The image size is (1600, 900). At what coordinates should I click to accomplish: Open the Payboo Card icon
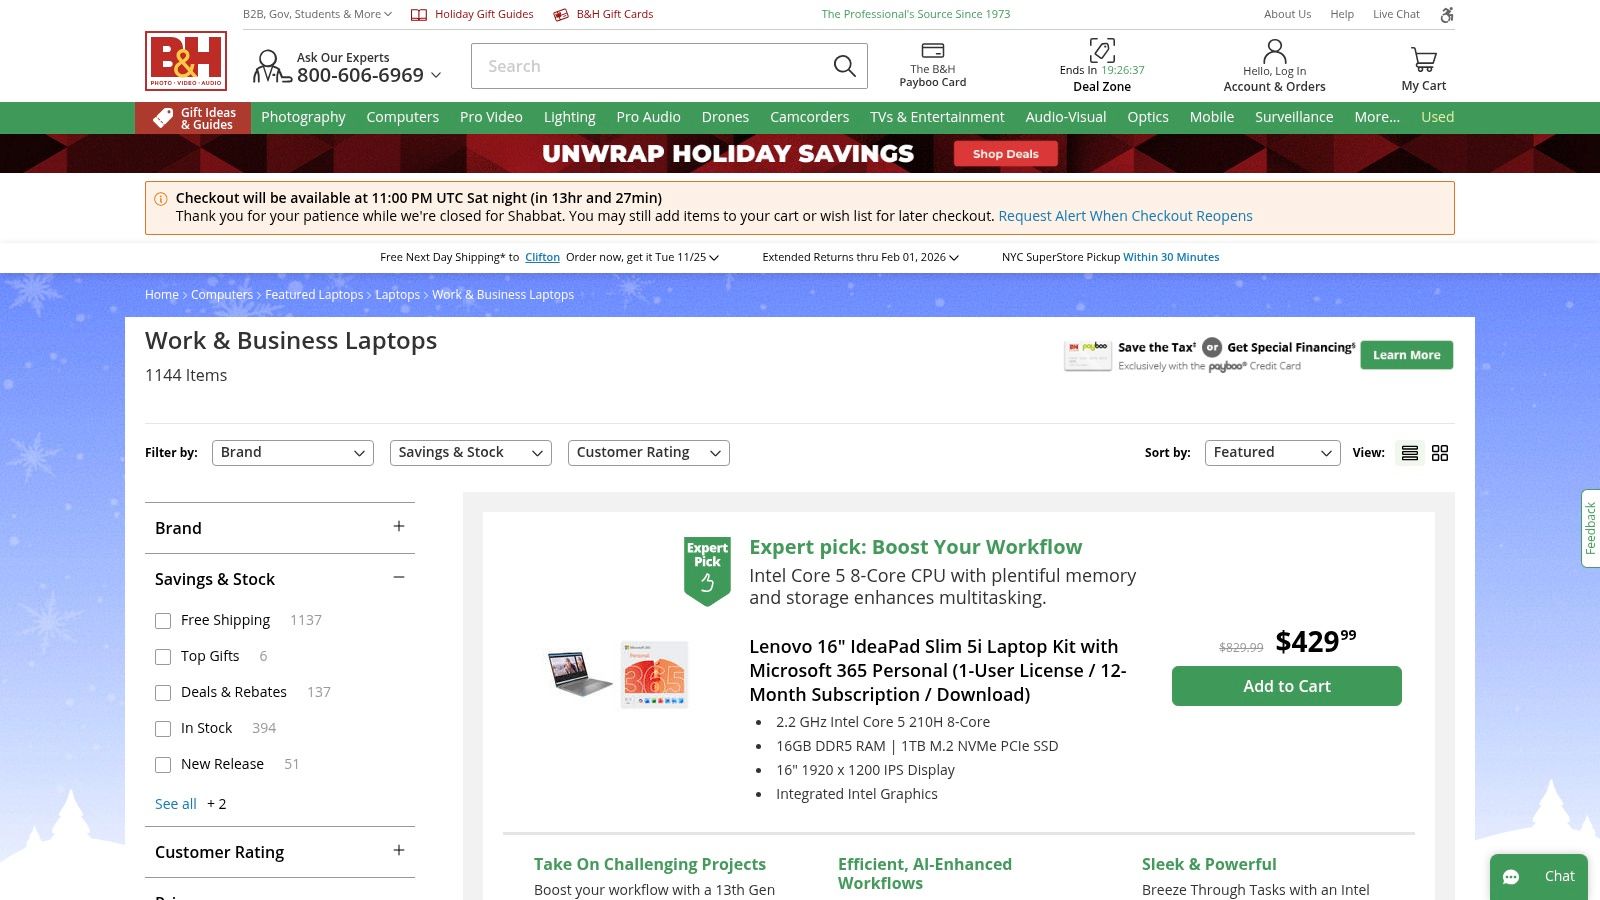932,51
